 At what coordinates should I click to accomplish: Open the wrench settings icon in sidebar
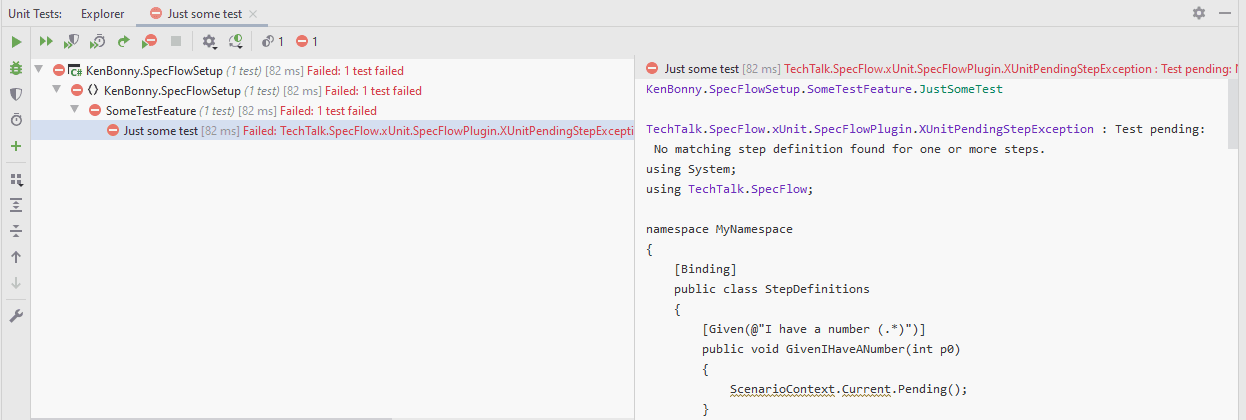(x=16, y=315)
